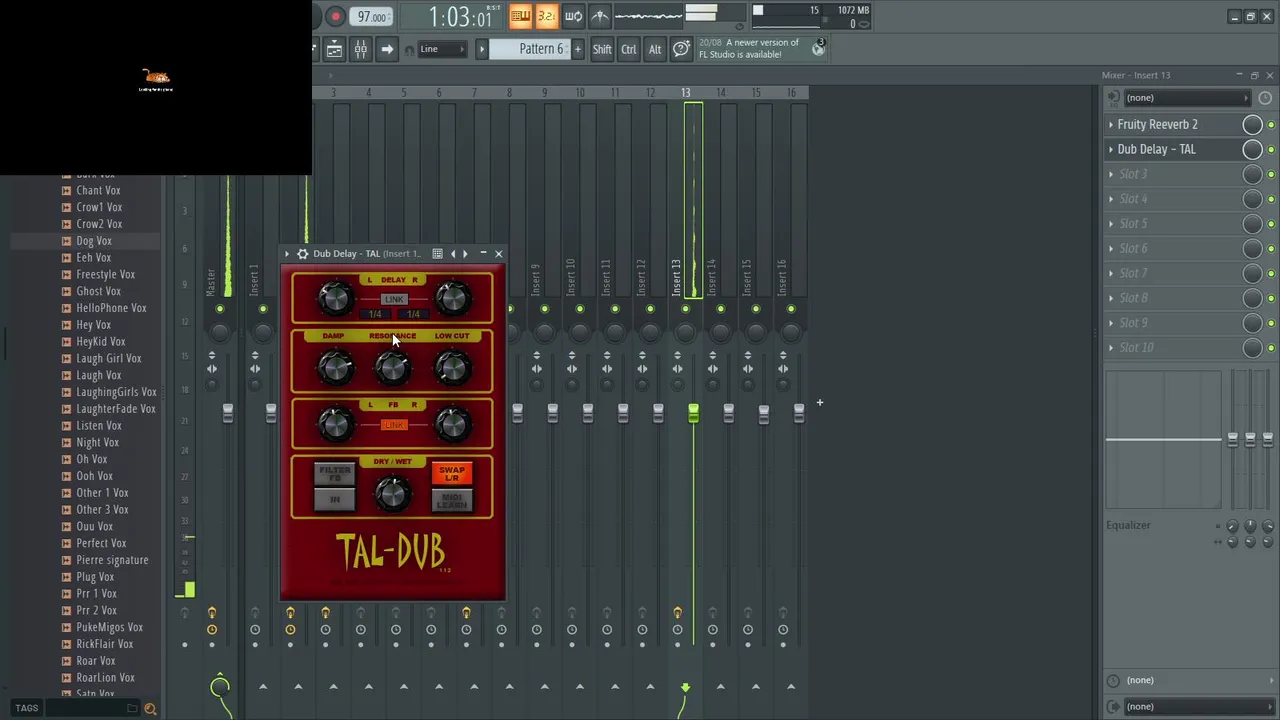This screenshot has width=1280, height=720.
Task: Open Dub Delay plugin options arrow menu
Action: coord(287,254)
